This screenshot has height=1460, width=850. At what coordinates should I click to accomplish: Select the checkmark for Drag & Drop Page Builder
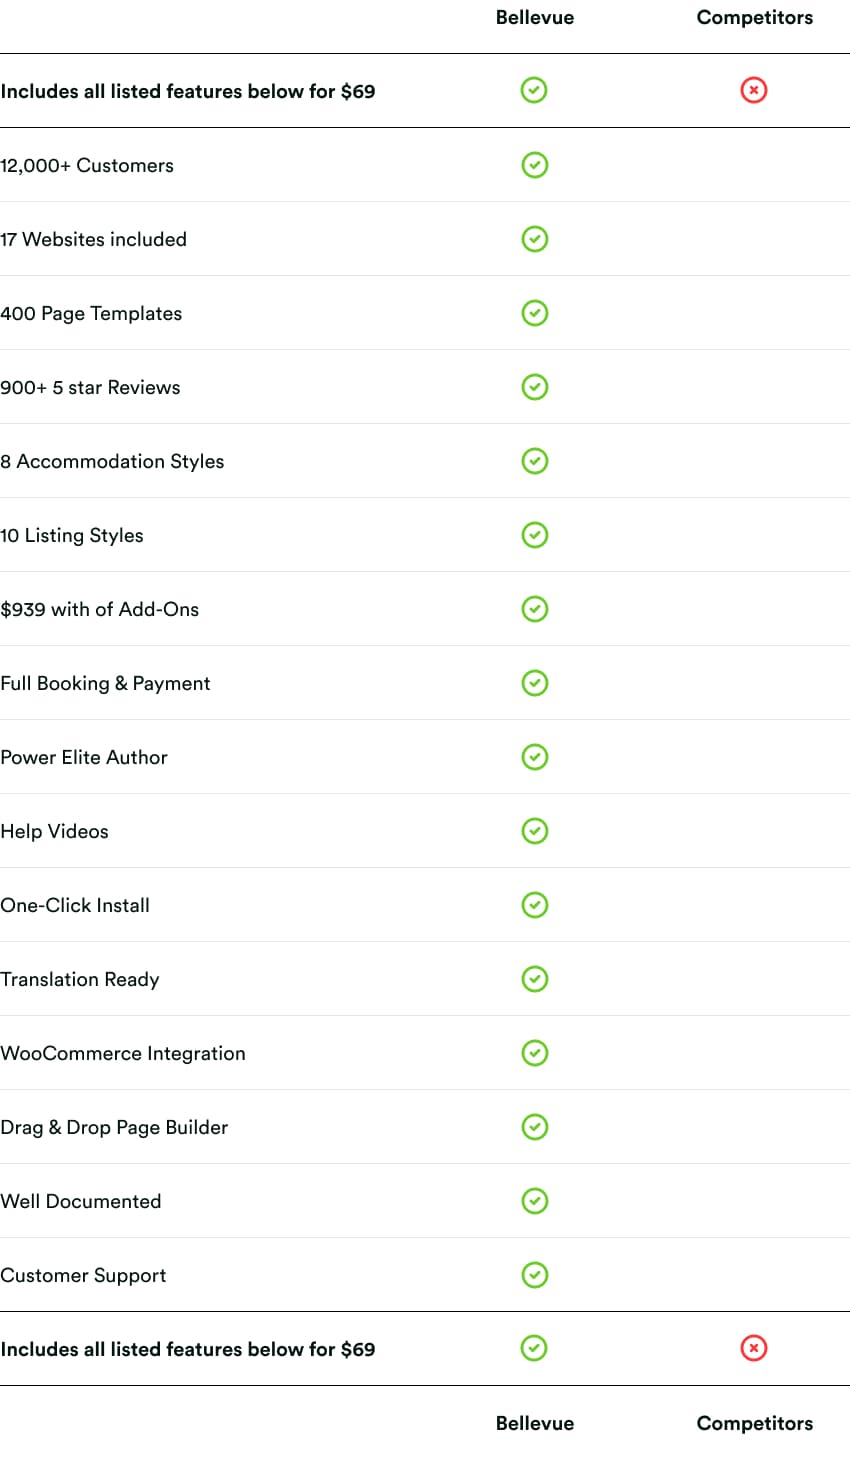point(535,1127)
